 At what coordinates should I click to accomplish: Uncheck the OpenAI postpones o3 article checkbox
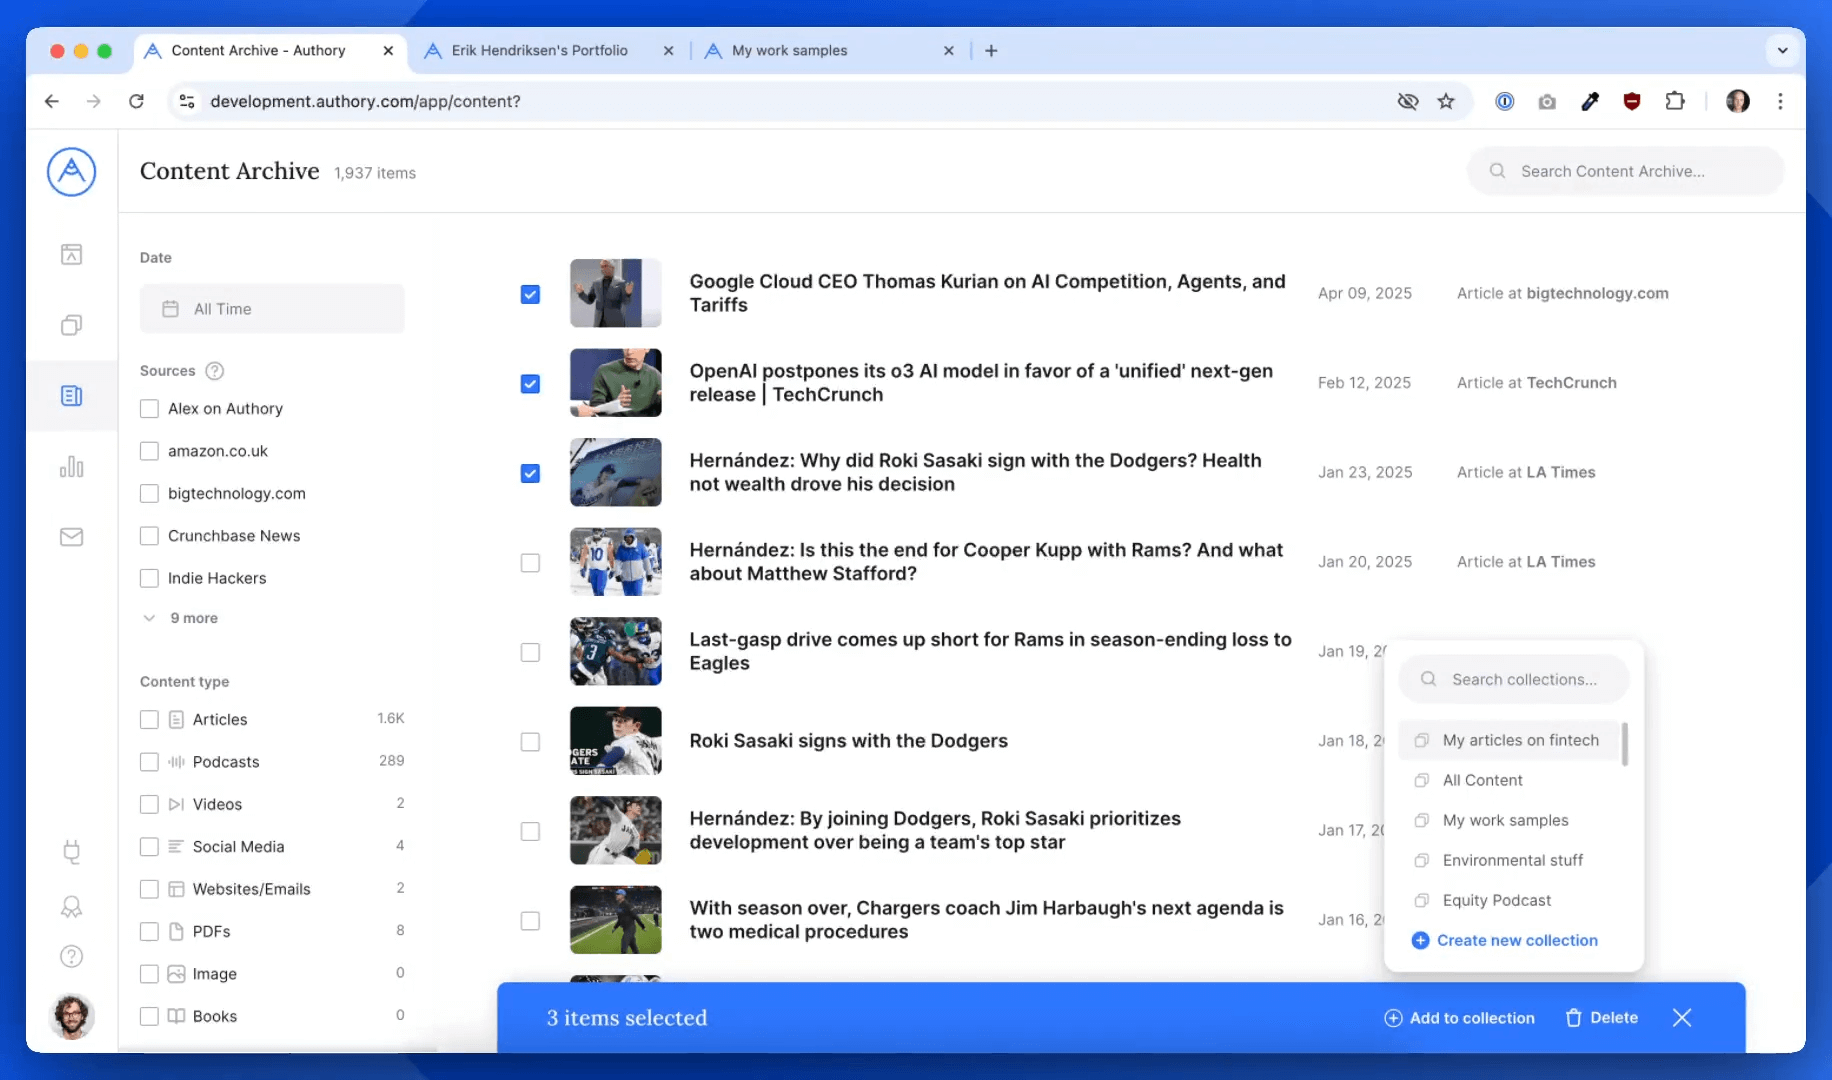530,384
